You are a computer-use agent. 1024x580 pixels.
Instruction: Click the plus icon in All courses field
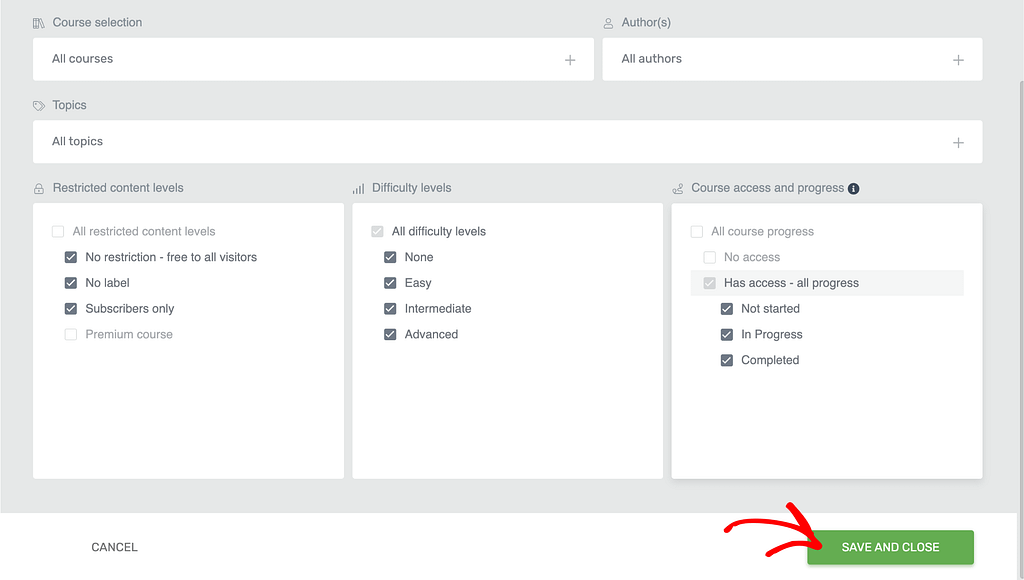(570, 60)
